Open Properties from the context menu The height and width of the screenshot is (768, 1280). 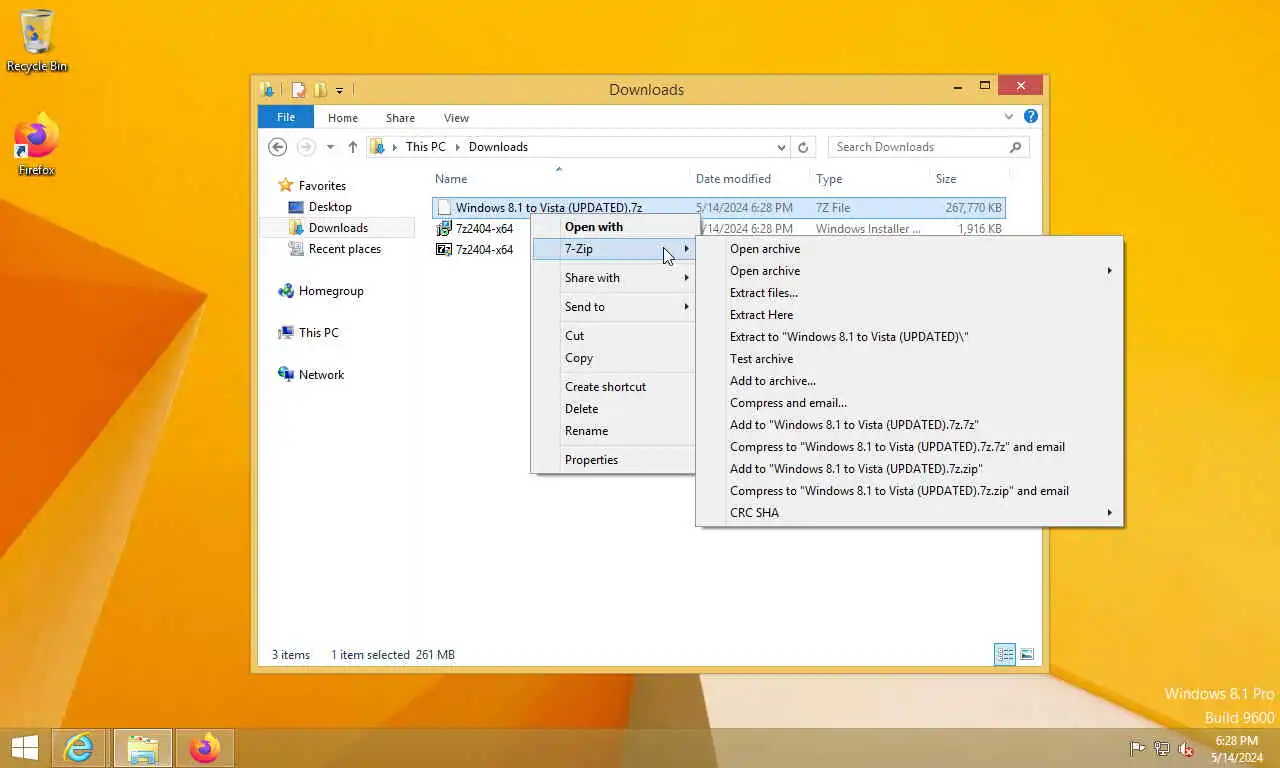[x=613, y=460]
